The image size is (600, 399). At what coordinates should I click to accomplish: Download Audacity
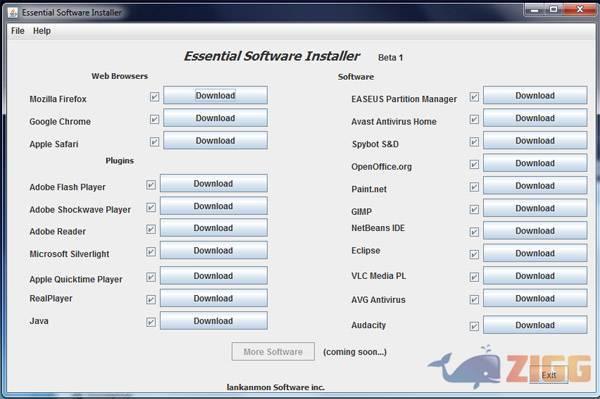point(535,325)
